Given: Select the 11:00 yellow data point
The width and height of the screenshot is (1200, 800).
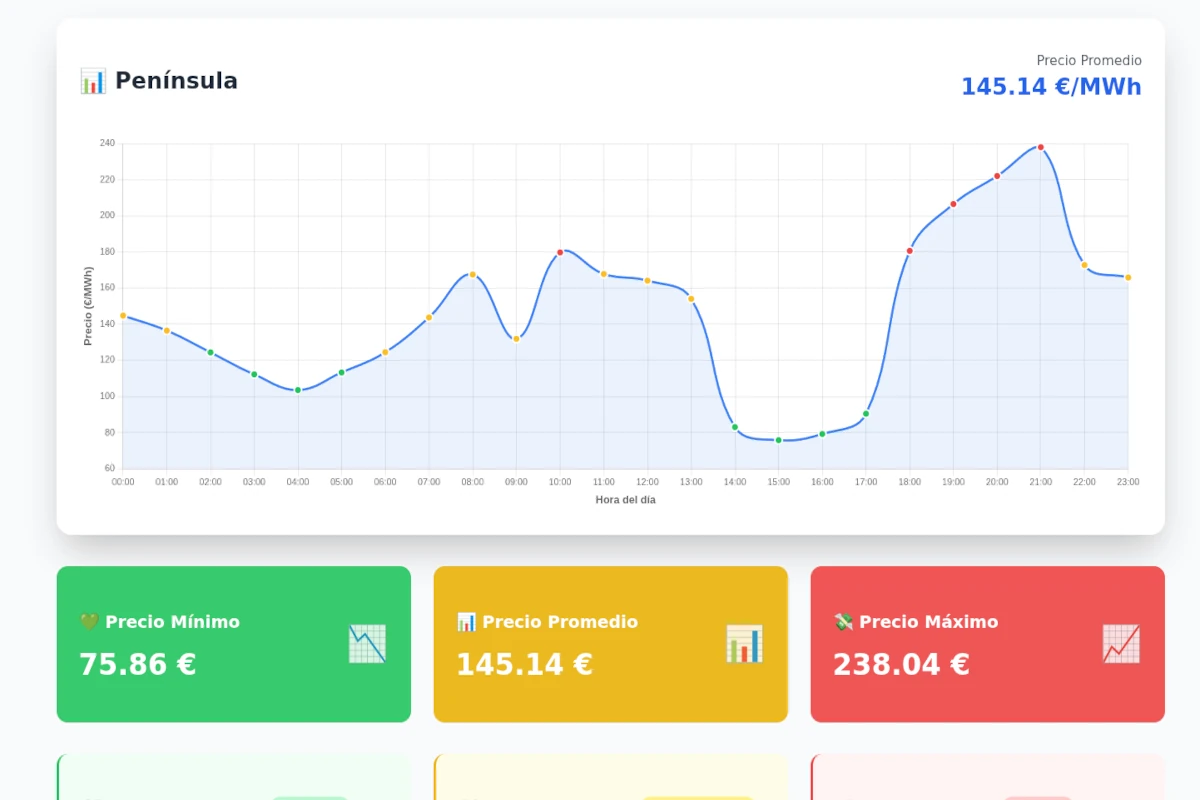Looking at the screenshot, I should [604, 274].
